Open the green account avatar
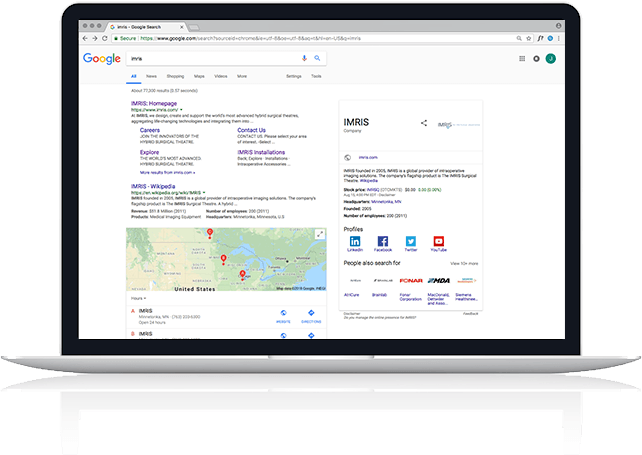 click(551, 59)
